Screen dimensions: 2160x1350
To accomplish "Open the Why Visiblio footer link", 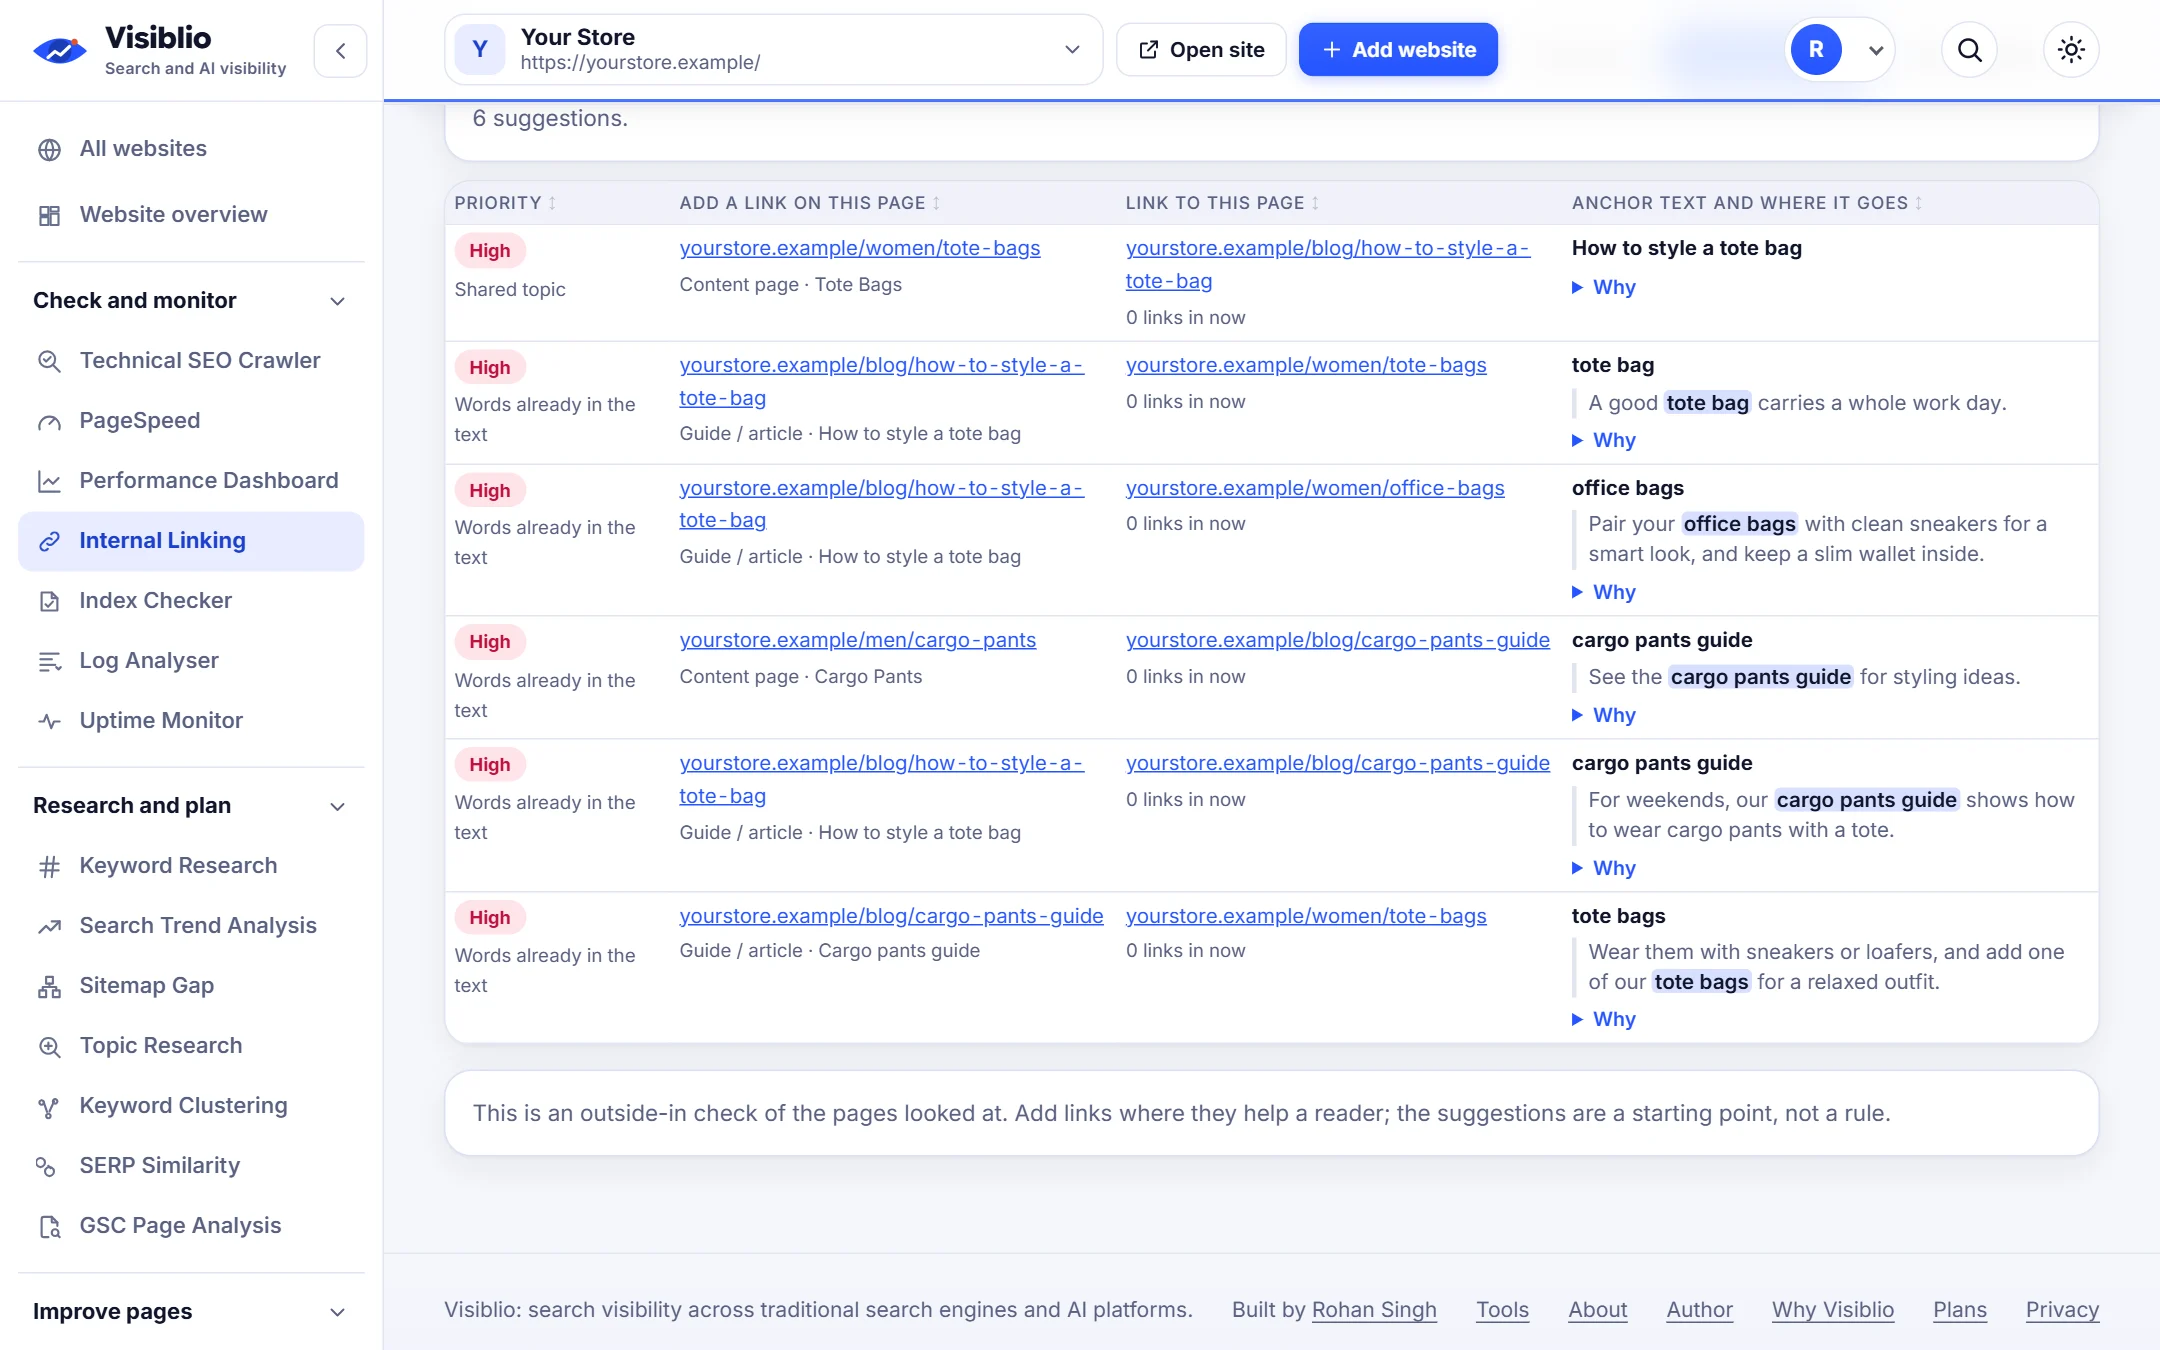I will tap(1832, 1310).
